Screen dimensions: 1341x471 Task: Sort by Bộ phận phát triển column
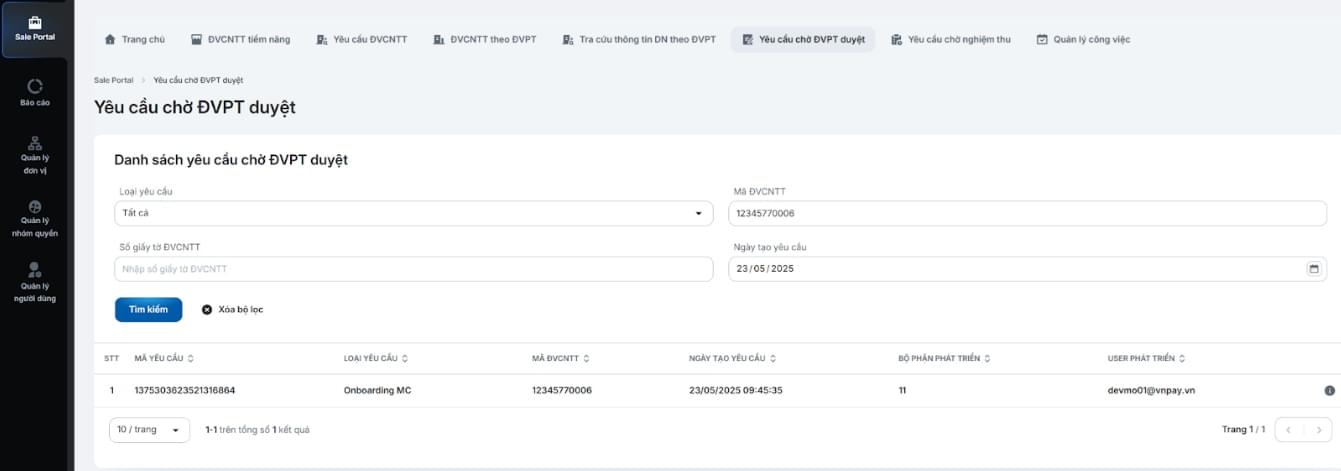(987, 358)
